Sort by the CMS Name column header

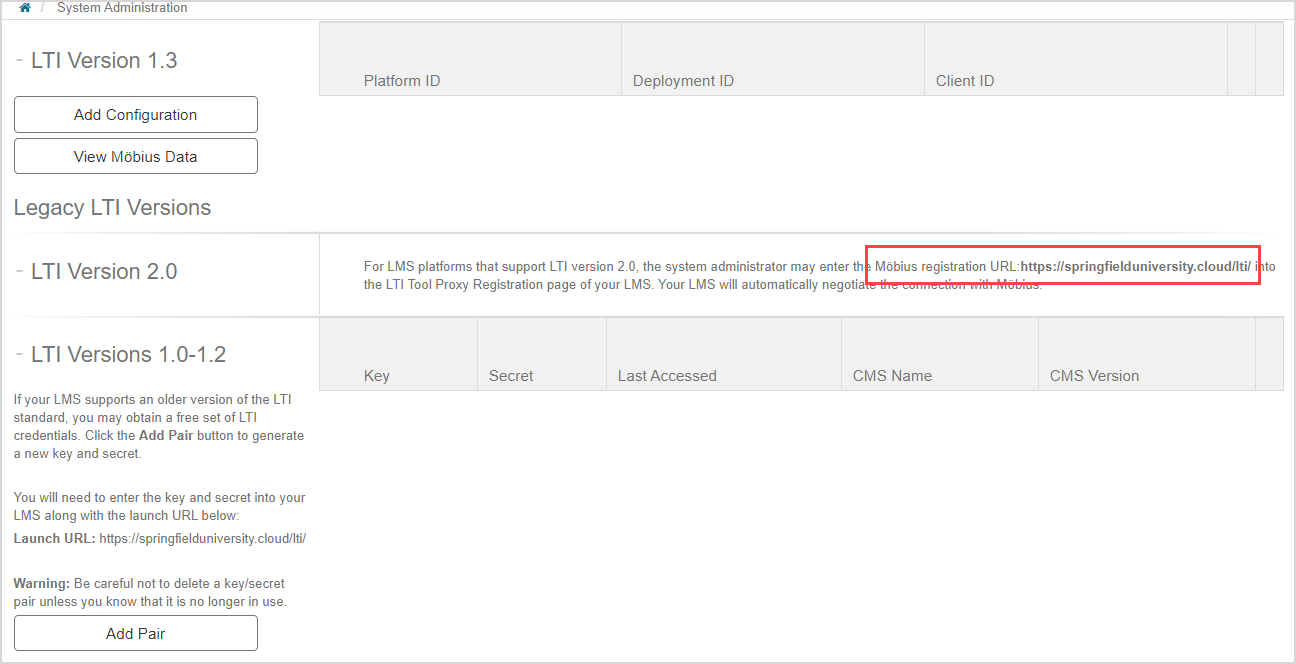point(892,375)
